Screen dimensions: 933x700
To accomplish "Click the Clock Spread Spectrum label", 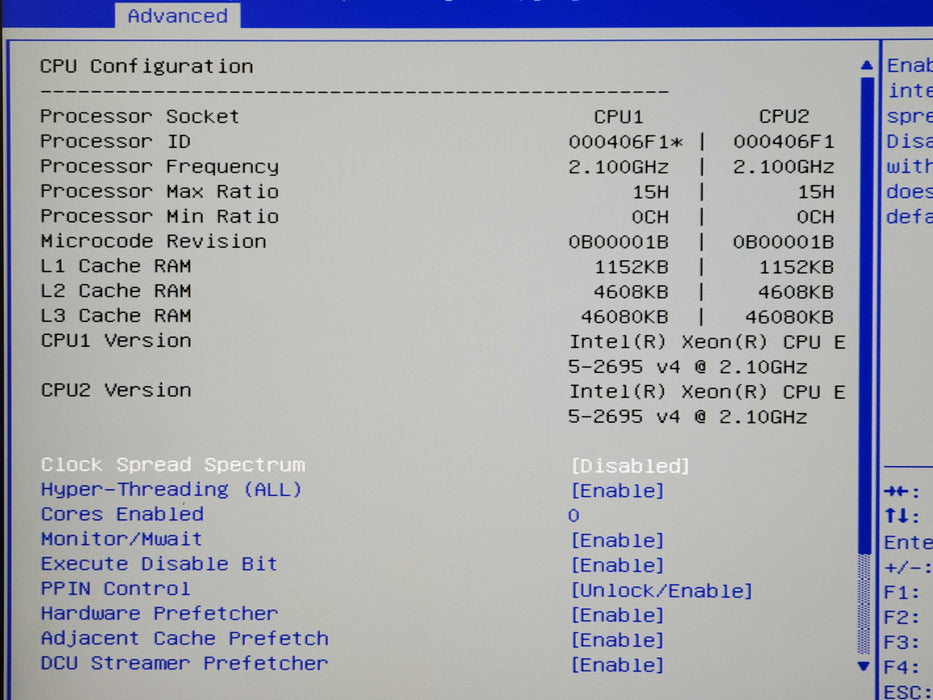I will click(x=173, y=464).
